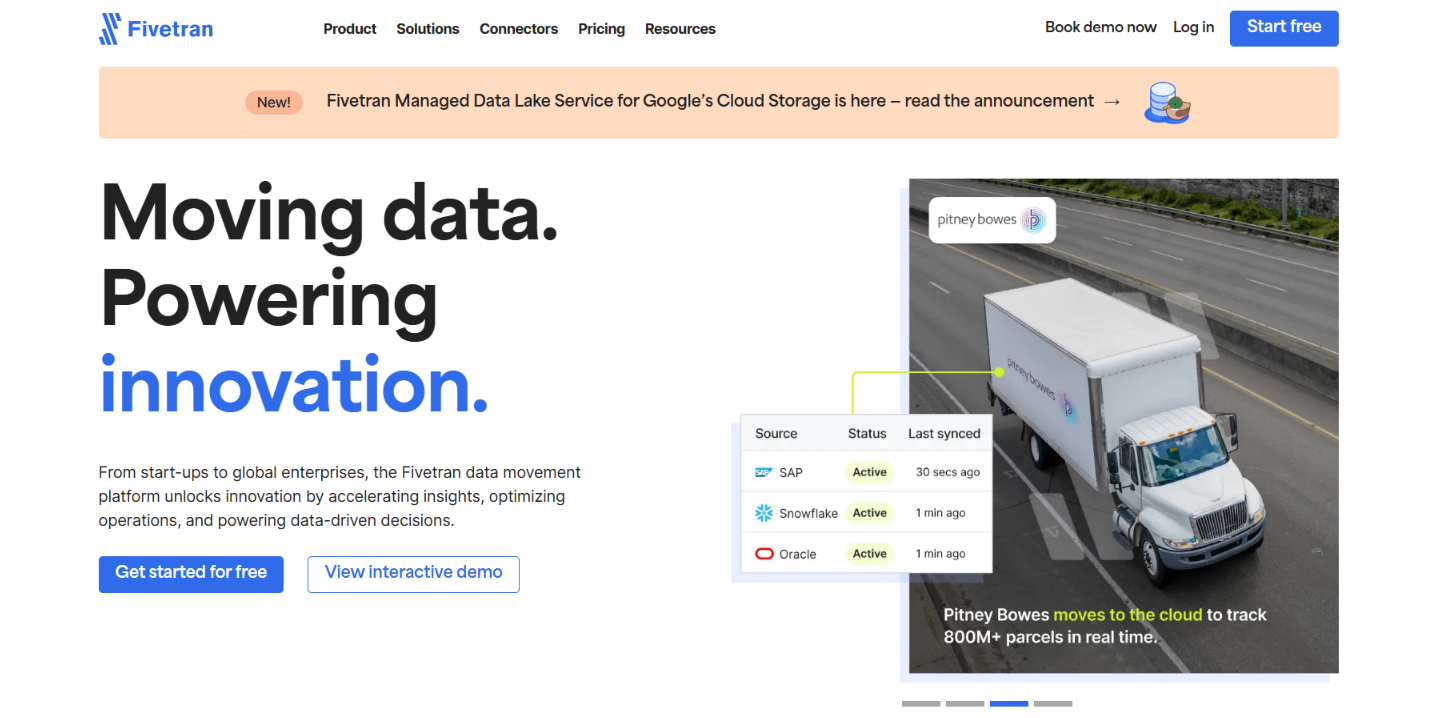
Task: Click 'moves to the cloud' highlighted text
Action: click(1128, 615)
